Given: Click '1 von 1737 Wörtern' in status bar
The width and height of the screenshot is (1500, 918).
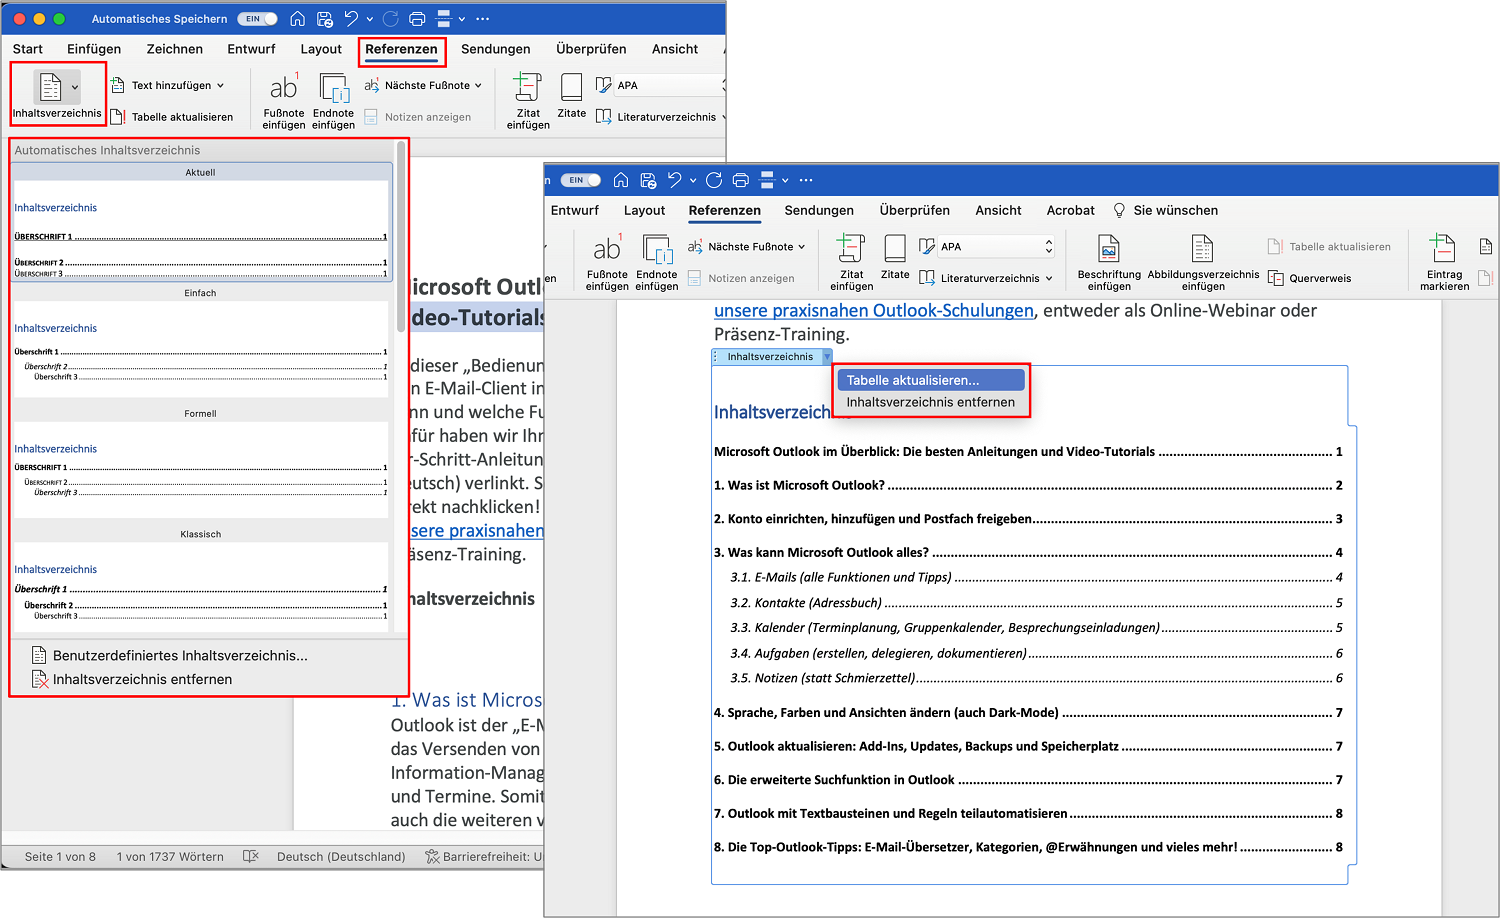Looking at the screenshot, I should point(170,857).
